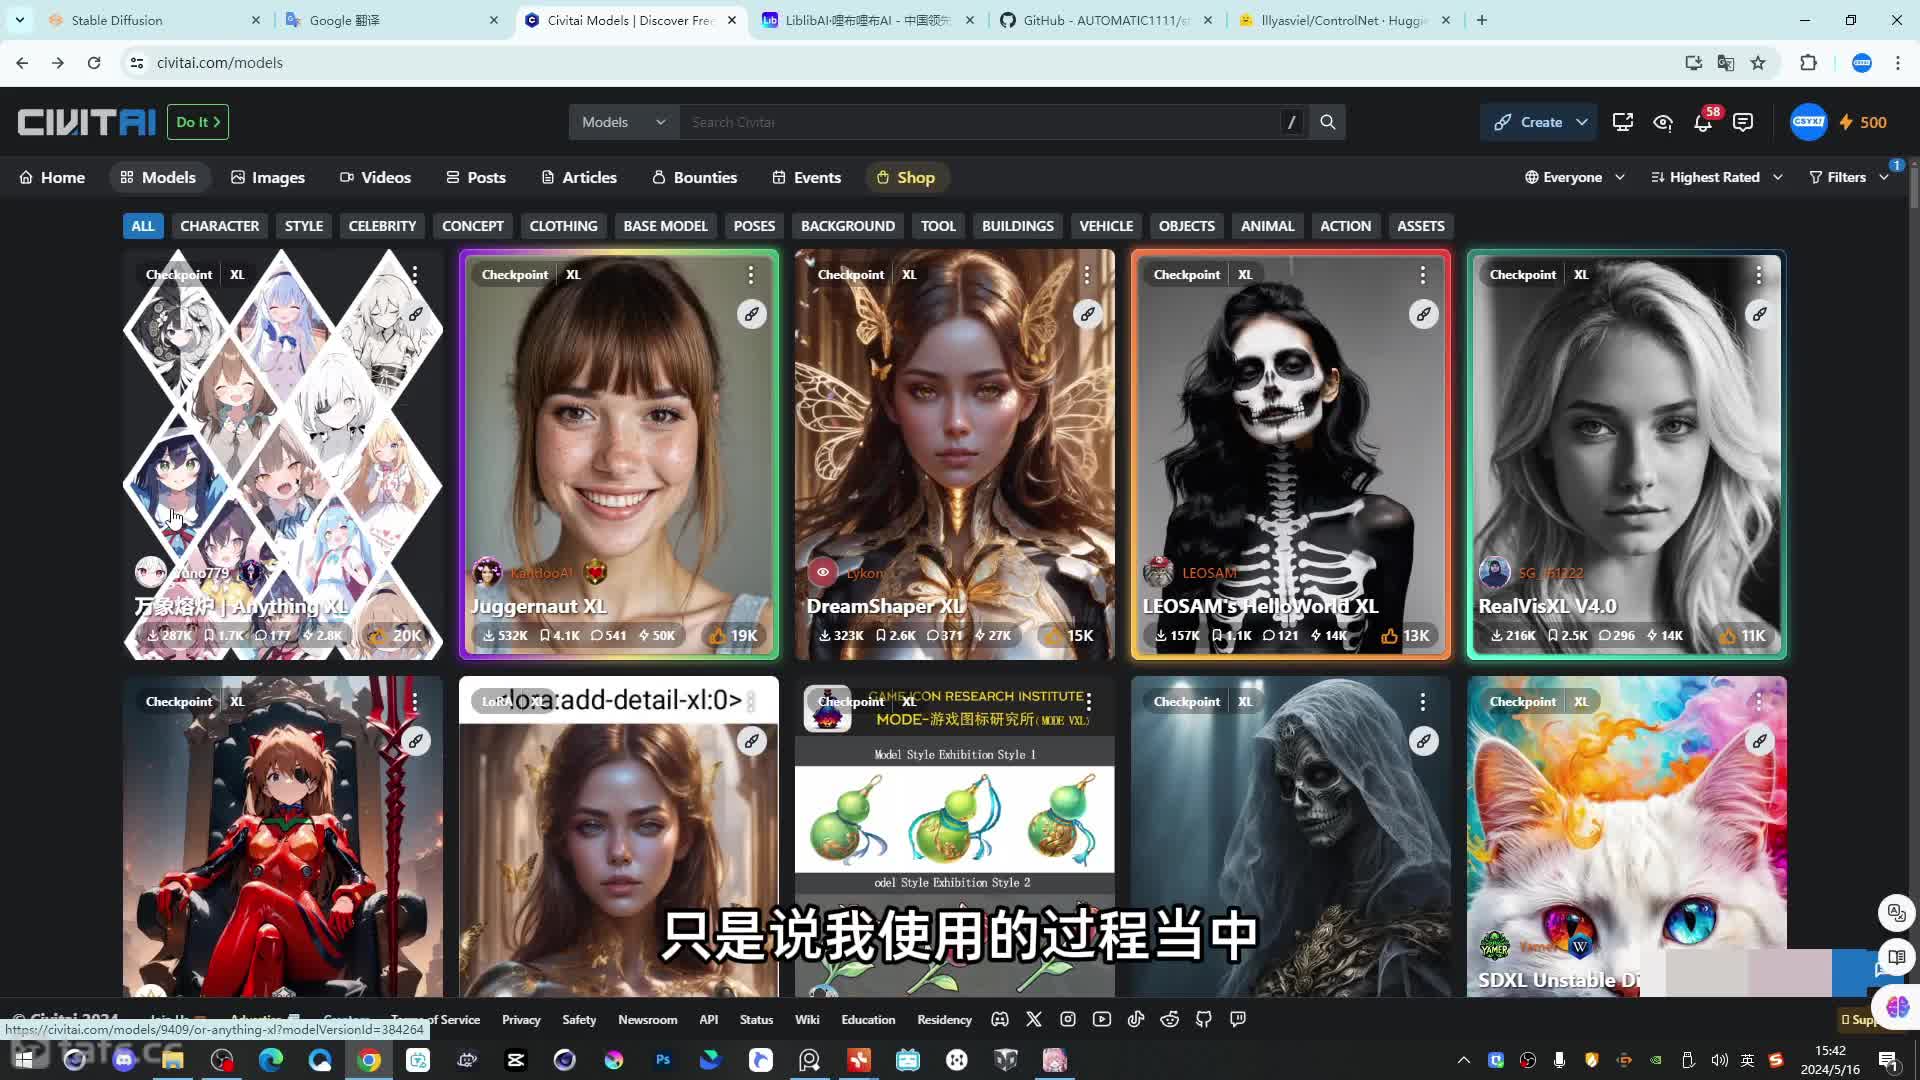The height and width of the screenshot is (1080, 1920).
Task: Click thumbs-up 19K on Juggernaut XL
Action: 732,635
